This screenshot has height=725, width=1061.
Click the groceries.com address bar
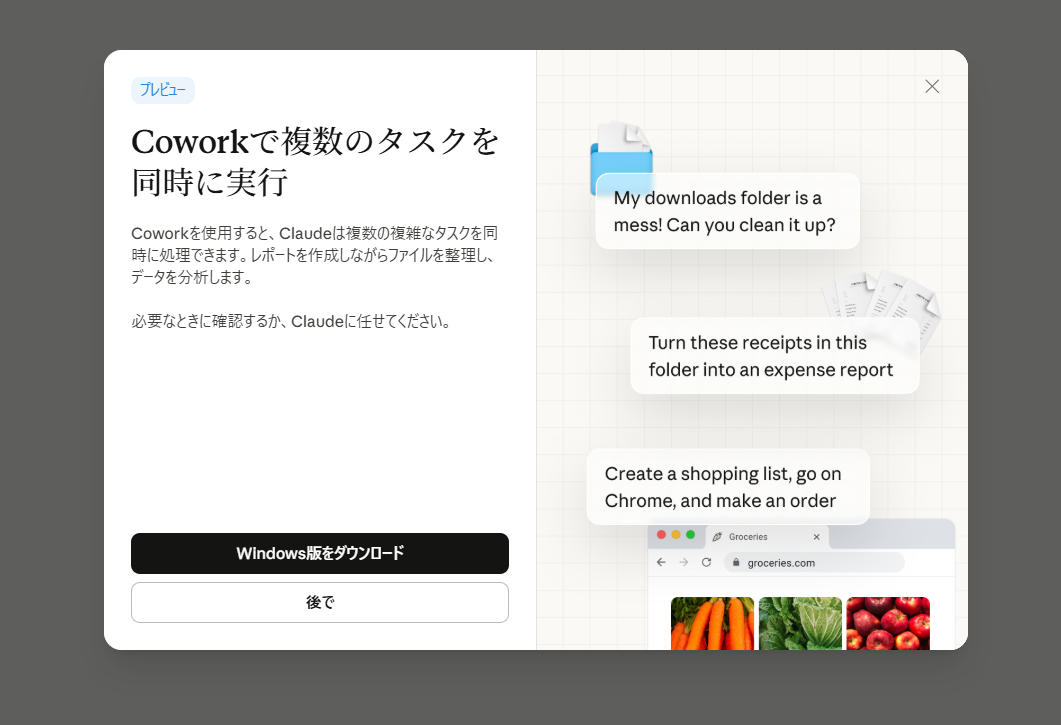812,563
